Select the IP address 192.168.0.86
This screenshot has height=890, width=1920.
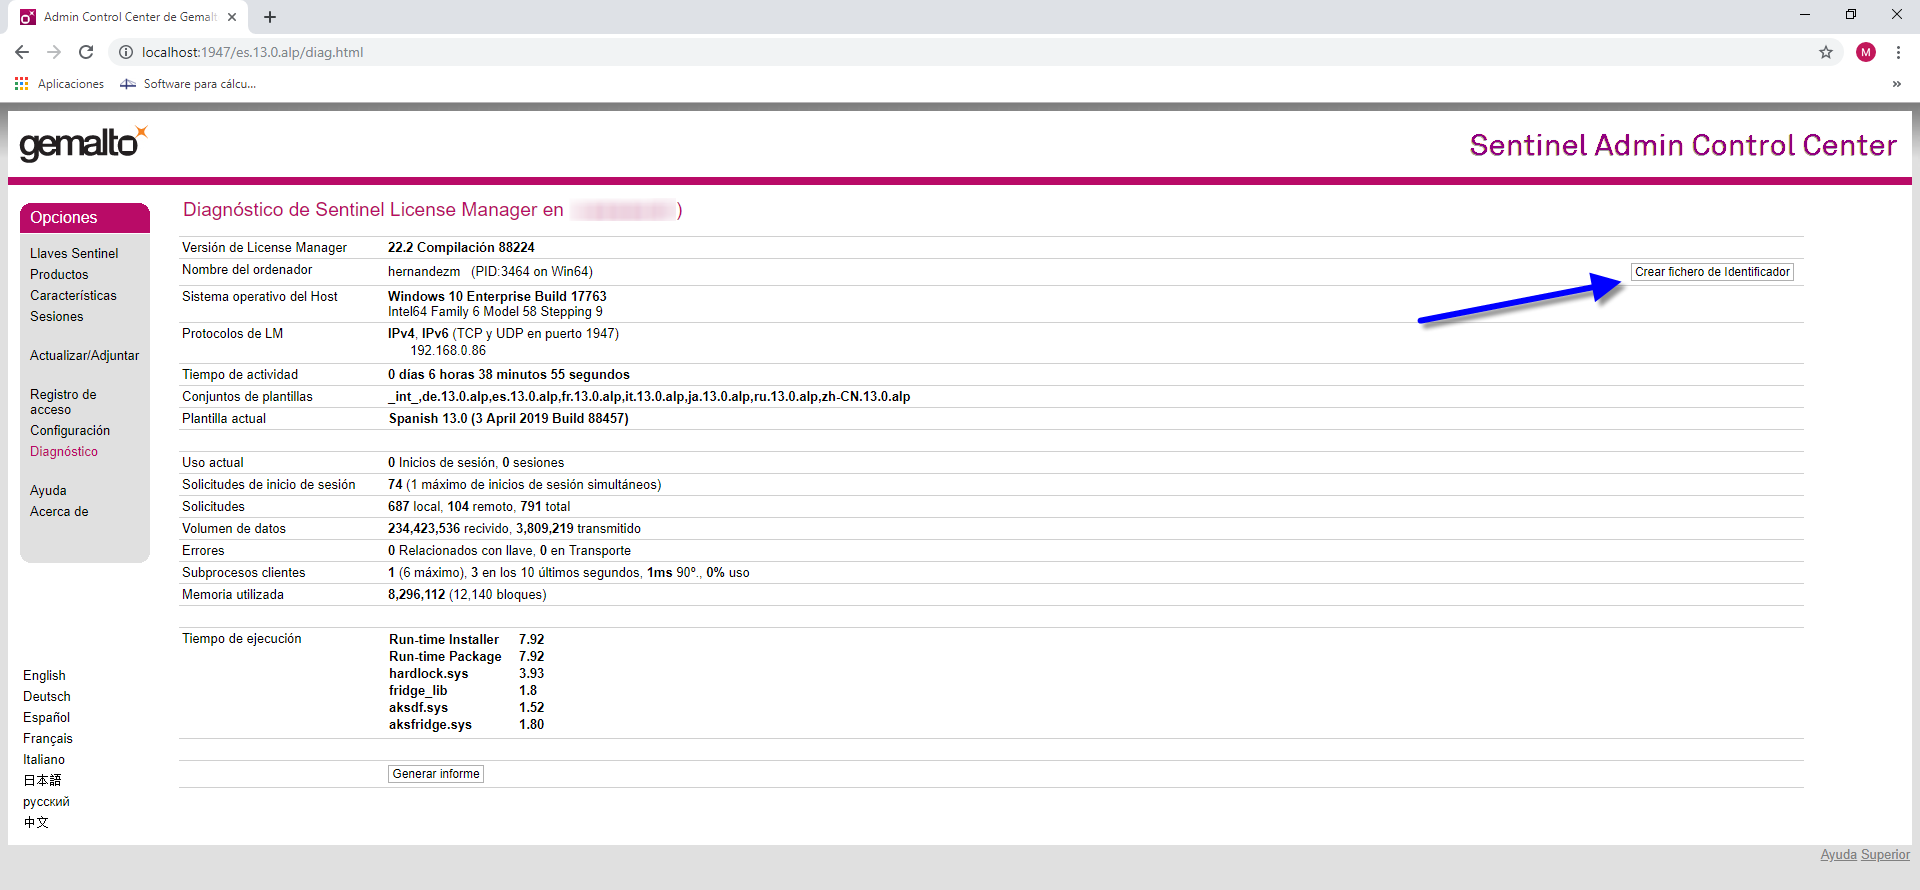coord(448,351)
